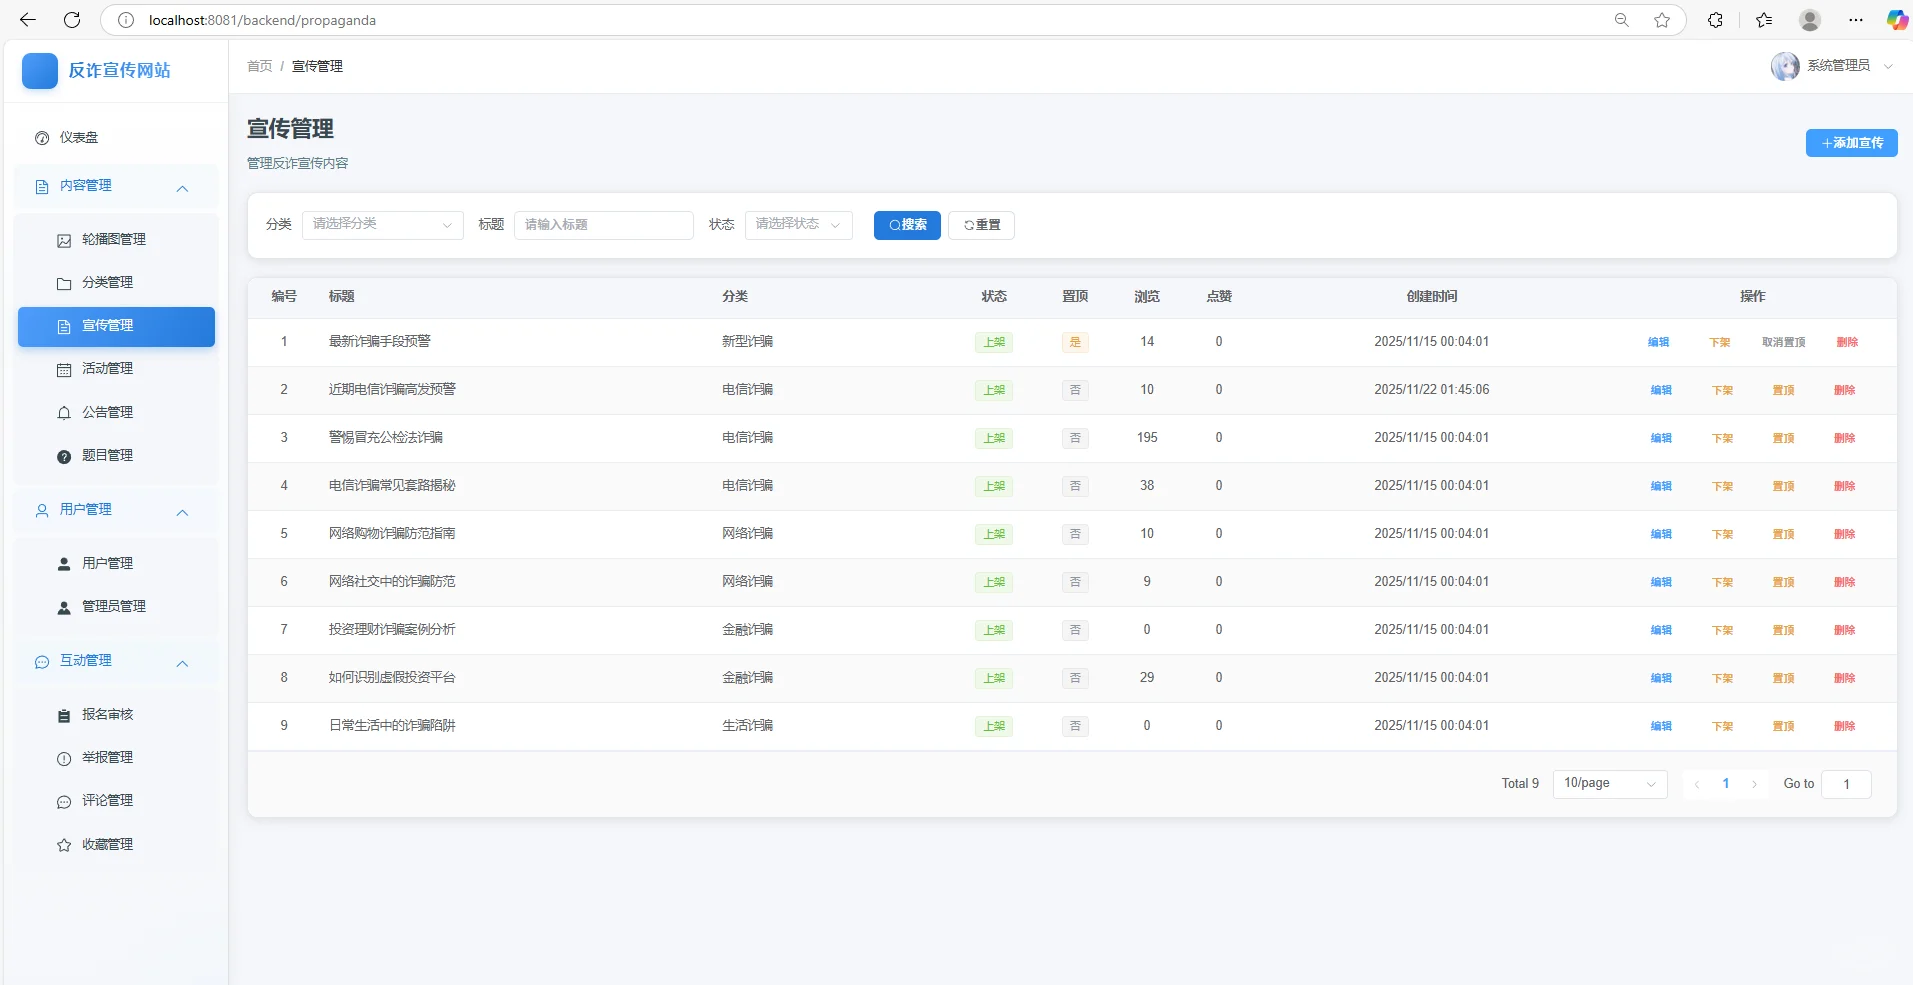Select the 收藏管理 star icon
Viewport: 1913px width, 985px height.
(x=64, y=844)
